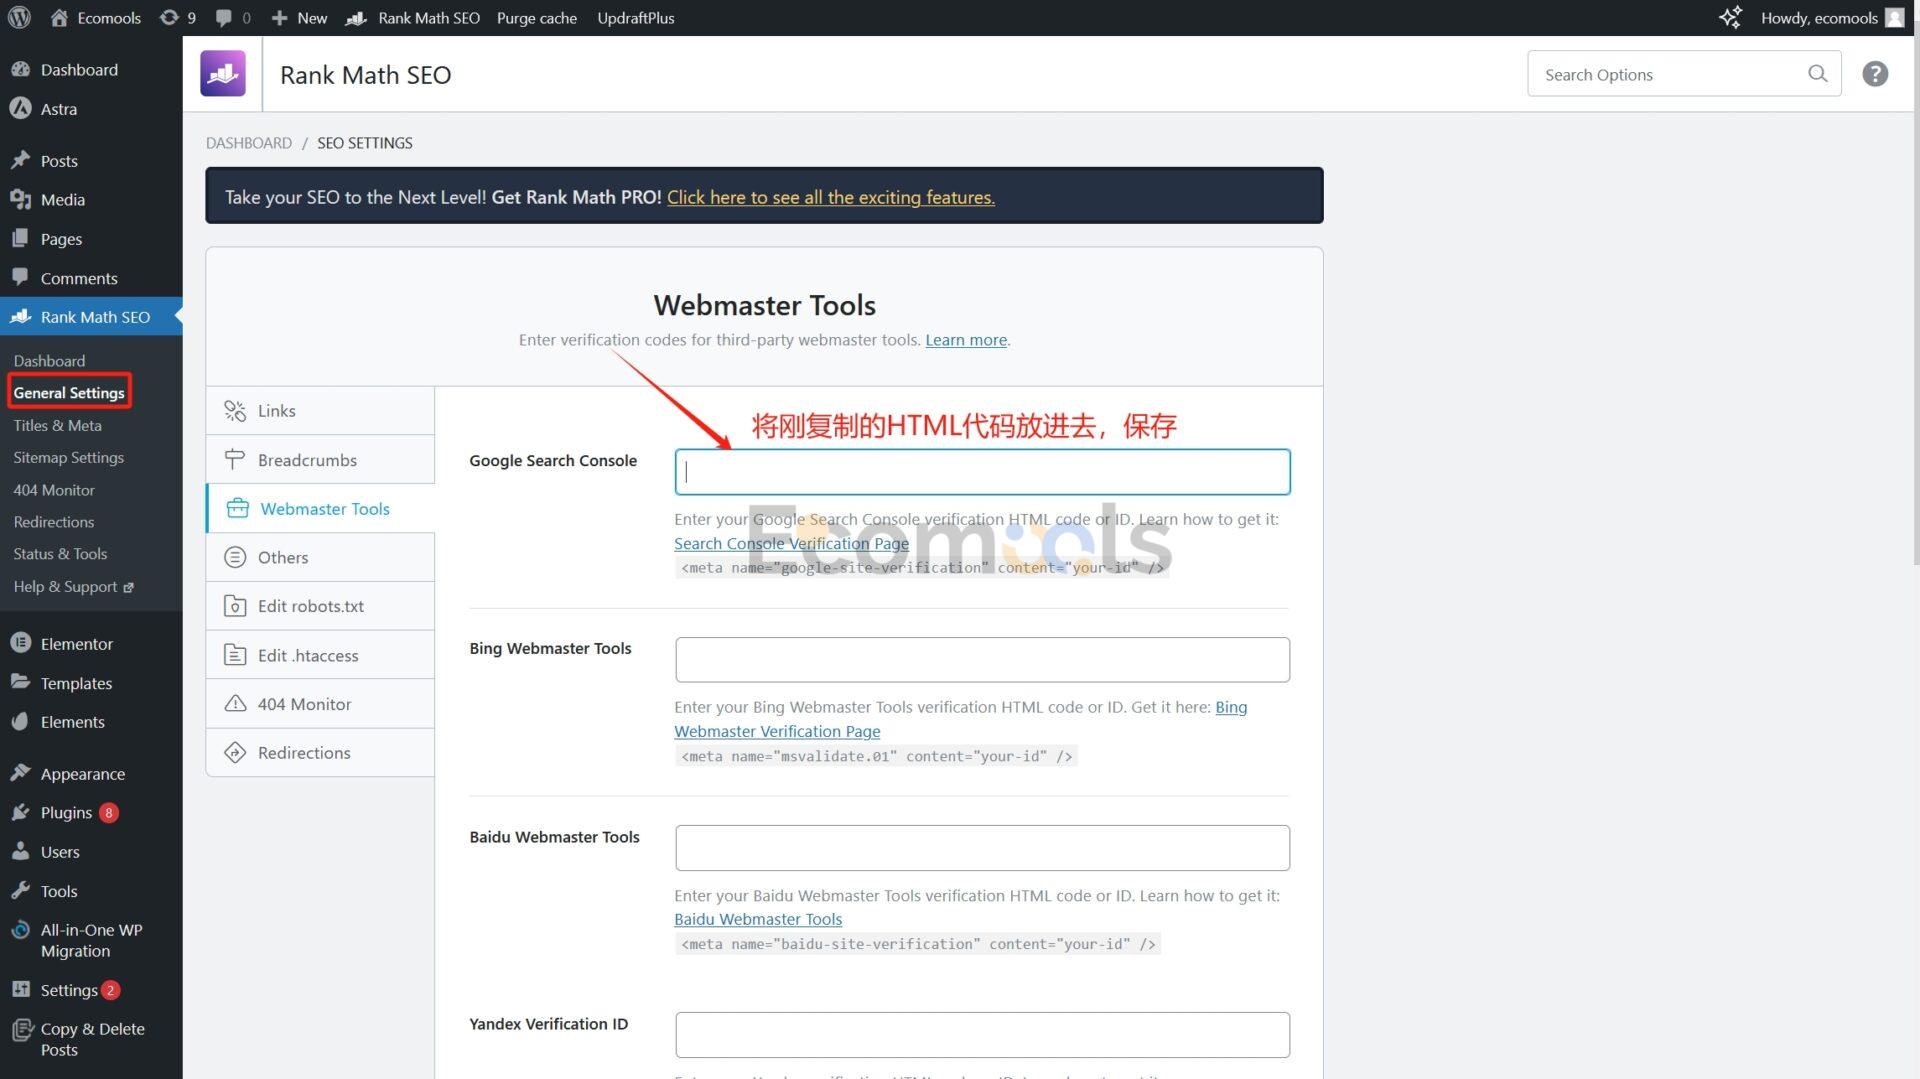Open Redirections submenu in sidebar

pos(54,522)
